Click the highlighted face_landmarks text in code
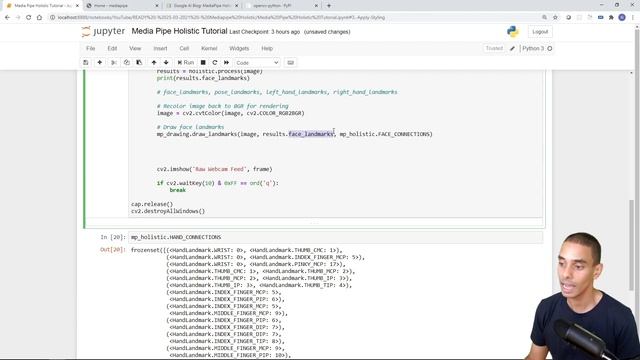Viewport: 640px width, 360px height. tap(311, 134)
